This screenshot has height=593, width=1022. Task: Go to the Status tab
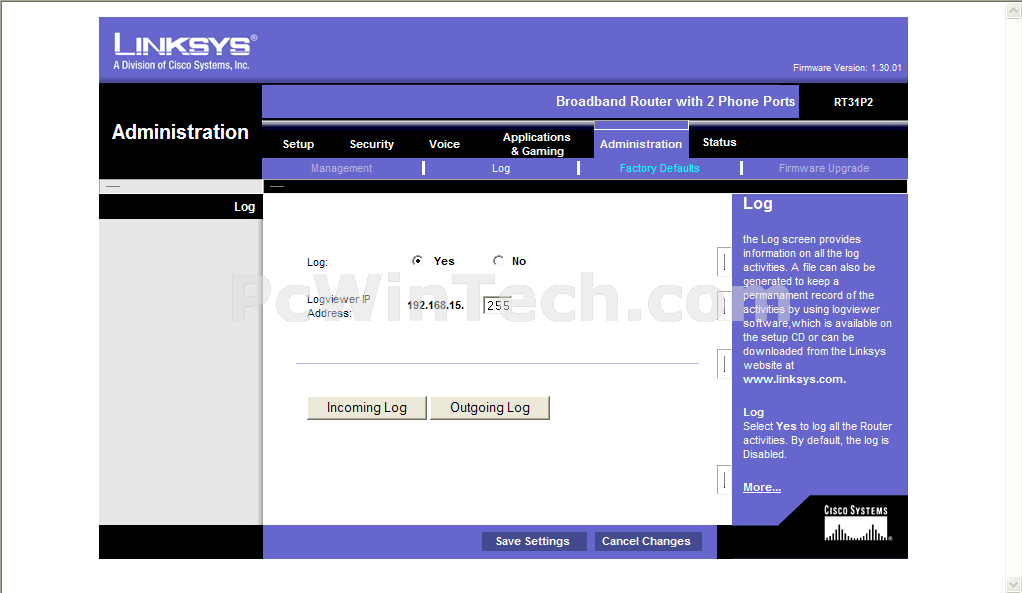click(719, 142)
